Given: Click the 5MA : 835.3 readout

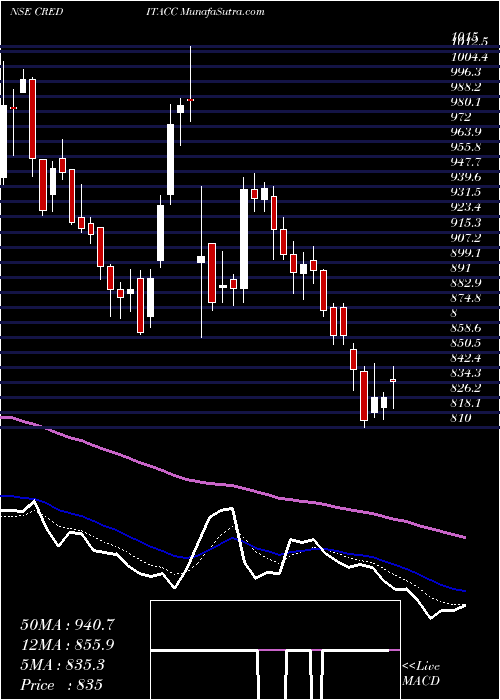Looking at the screenshot, I should coord(62,665).
